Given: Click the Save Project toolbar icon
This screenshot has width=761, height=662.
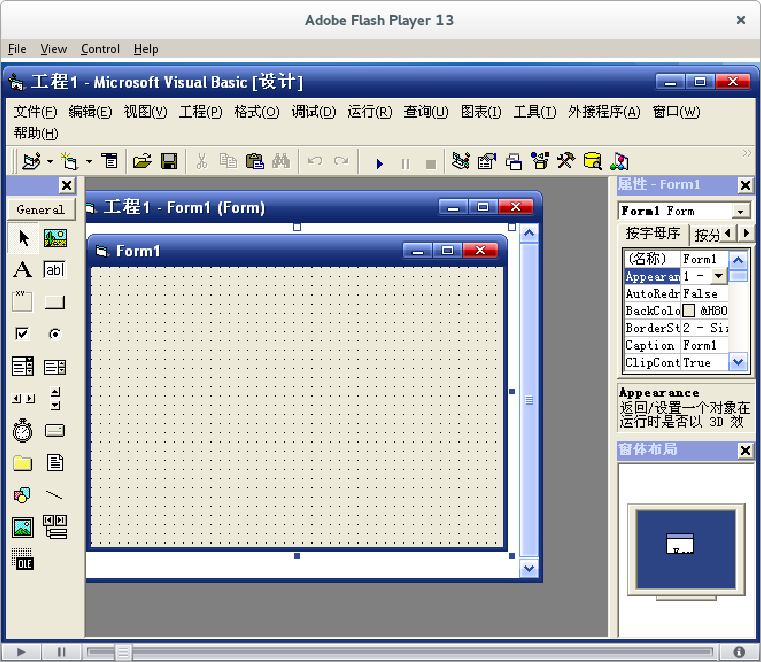Looking at the screenshot, I should tap(169, 161).
